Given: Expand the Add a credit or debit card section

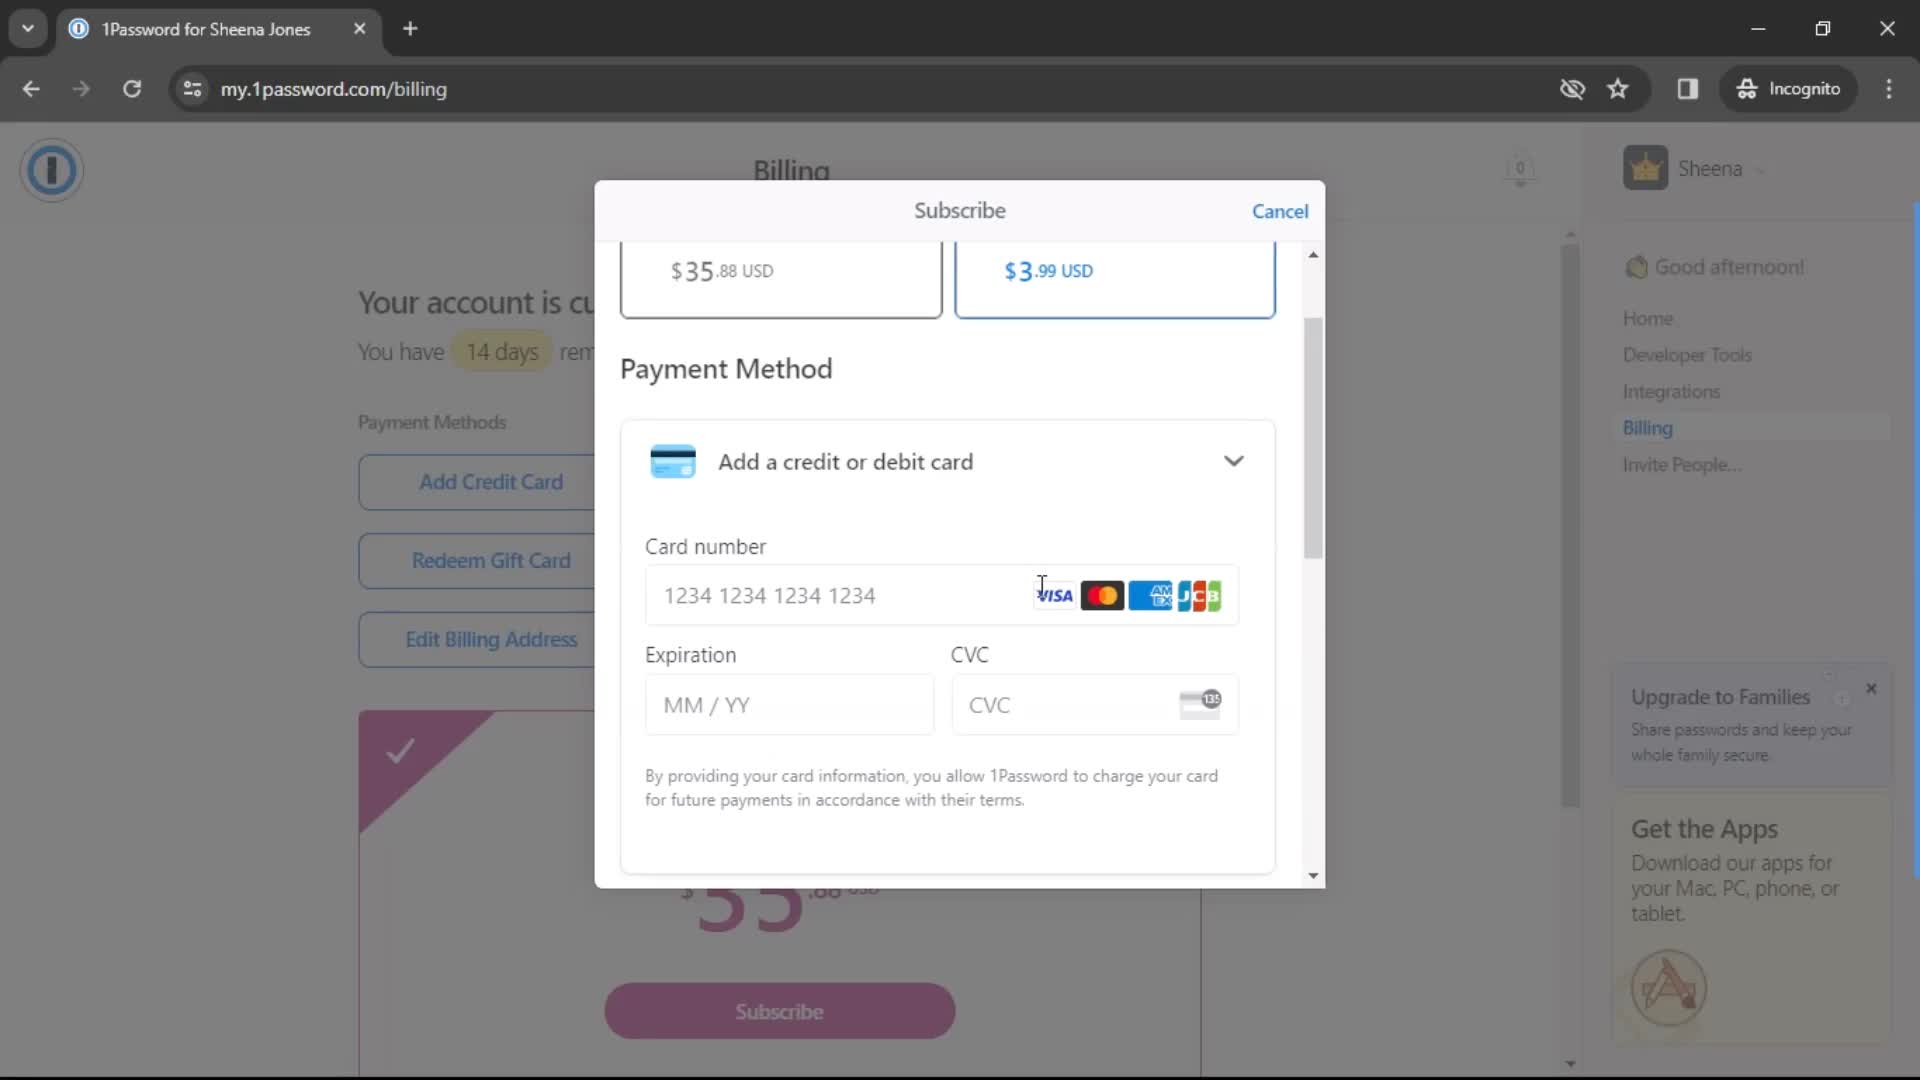Looking at the screenshot, I should (x=1234, y=462).
